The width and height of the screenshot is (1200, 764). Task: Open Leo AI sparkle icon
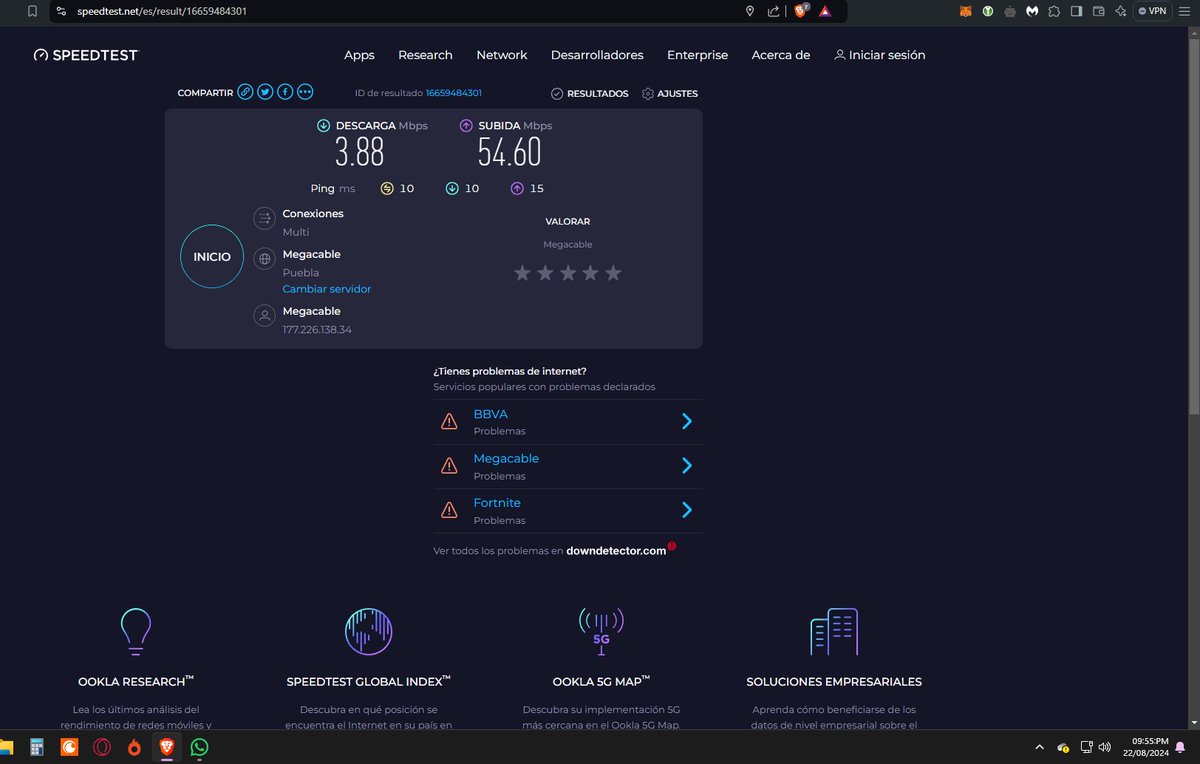(x=1121, y=11)
